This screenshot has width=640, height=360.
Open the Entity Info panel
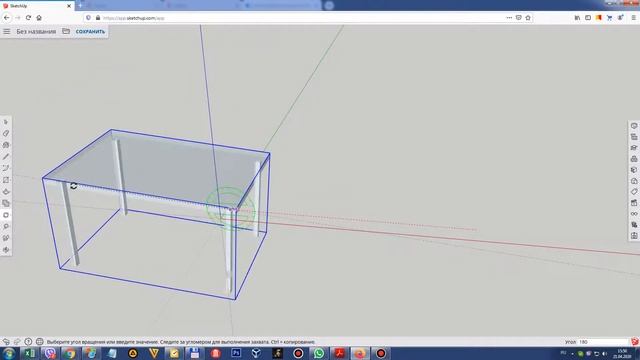click(x=634, y=126)
